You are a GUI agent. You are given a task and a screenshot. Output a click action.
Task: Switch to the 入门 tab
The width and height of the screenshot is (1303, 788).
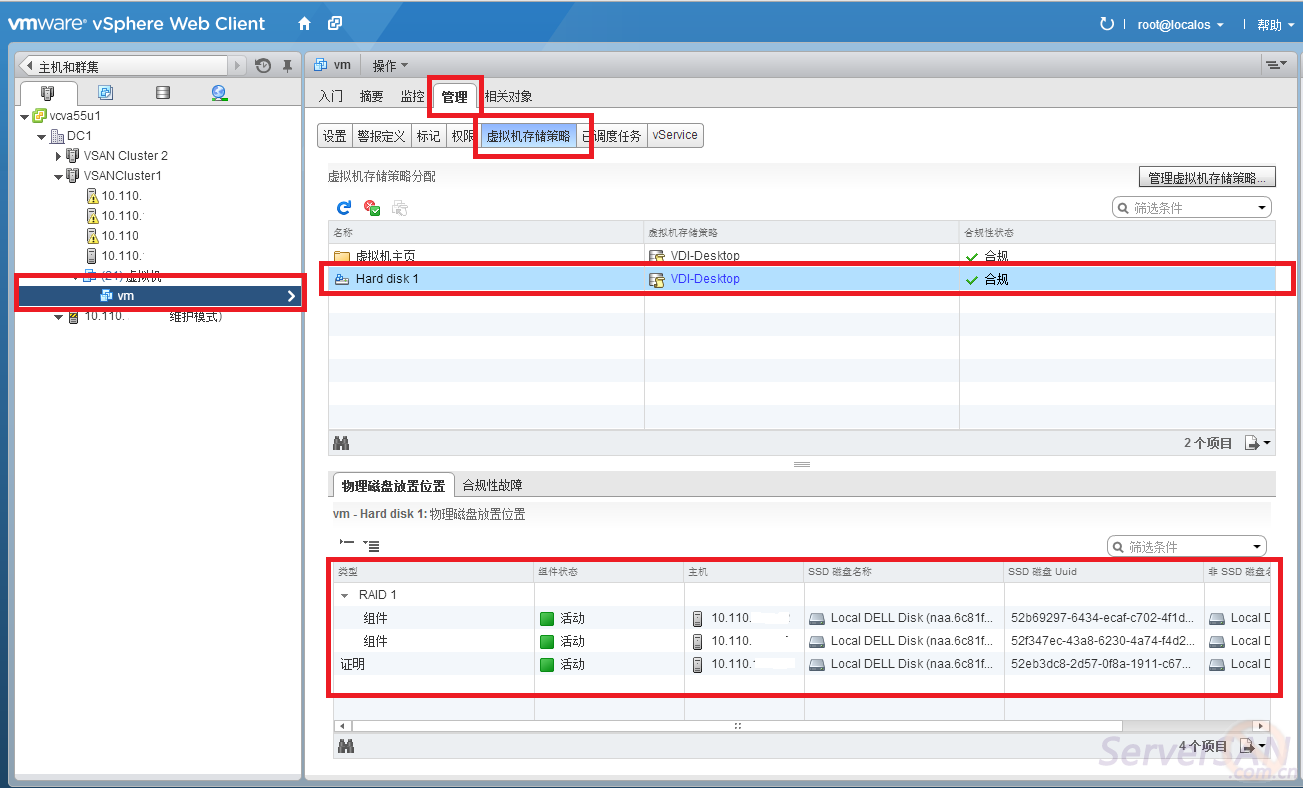[x=331, y=97]
